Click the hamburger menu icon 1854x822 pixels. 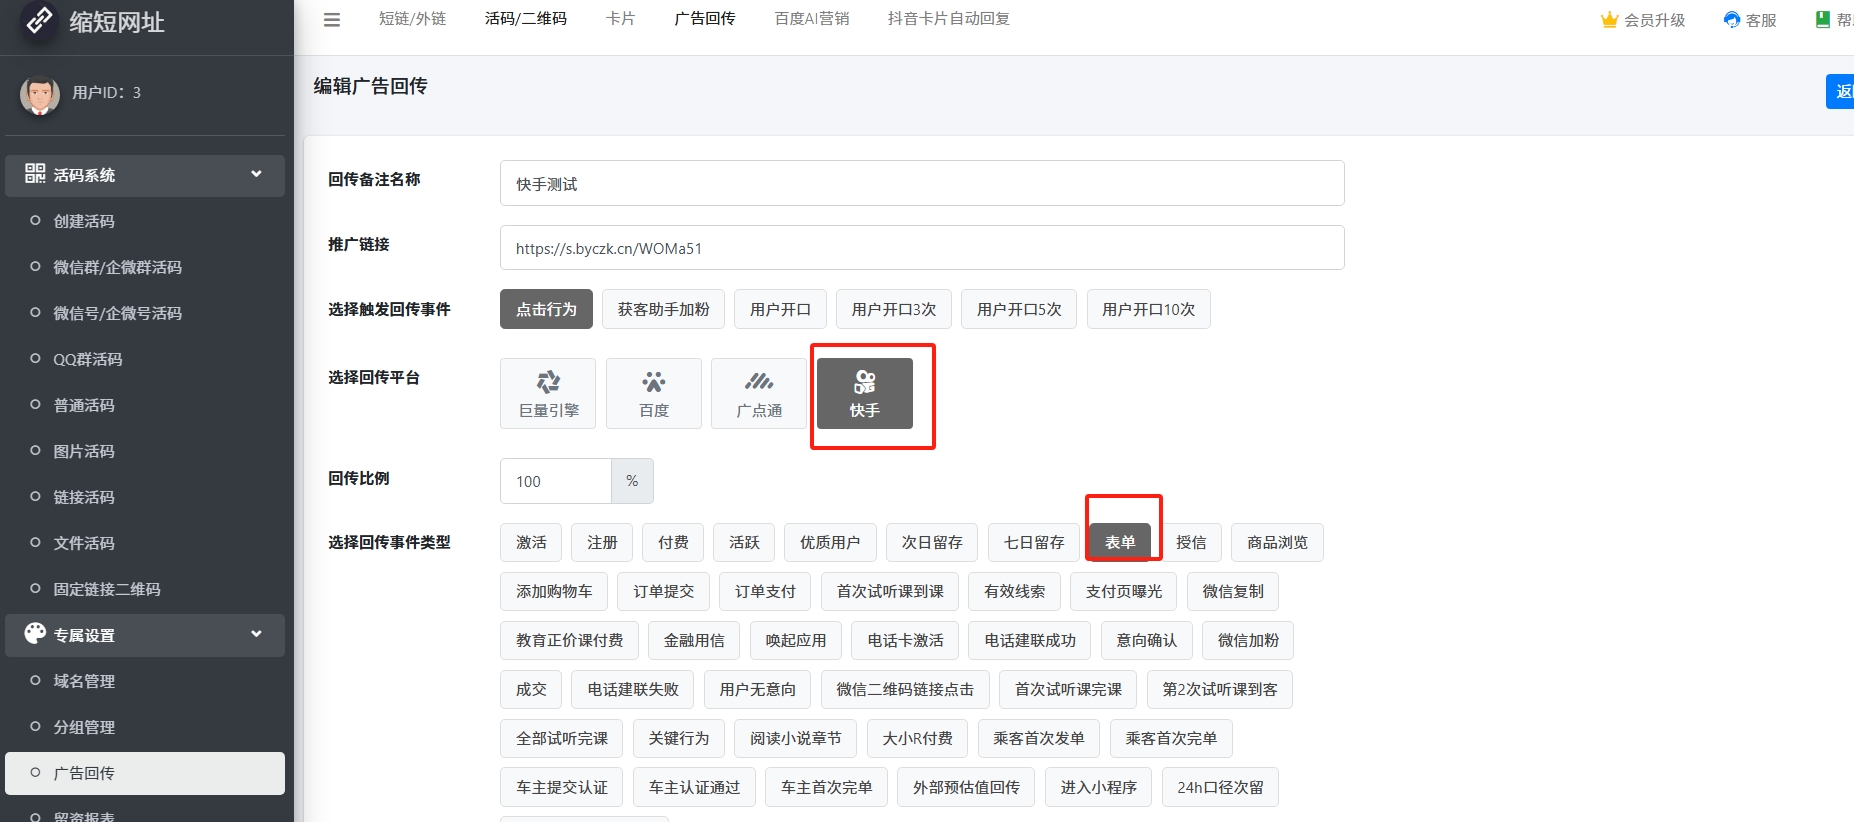pyautogui.click(x=332, y=20)
